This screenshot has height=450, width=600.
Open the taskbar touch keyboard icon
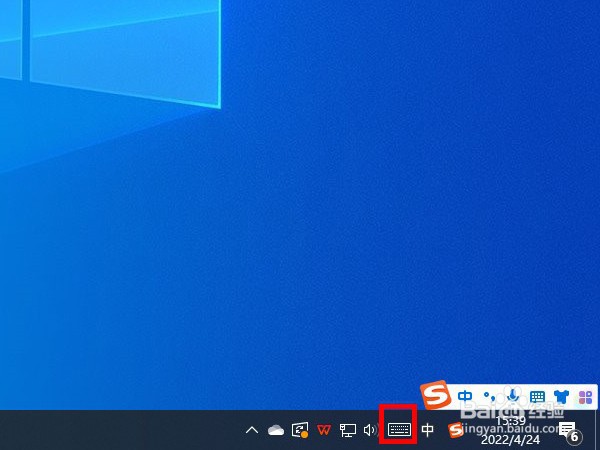pyautogui.click(x=399, y=430)
